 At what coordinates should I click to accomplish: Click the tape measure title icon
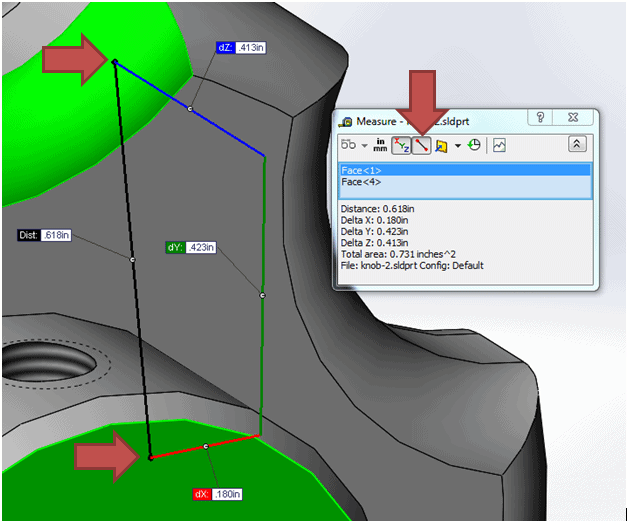click(x=346, y=120)
